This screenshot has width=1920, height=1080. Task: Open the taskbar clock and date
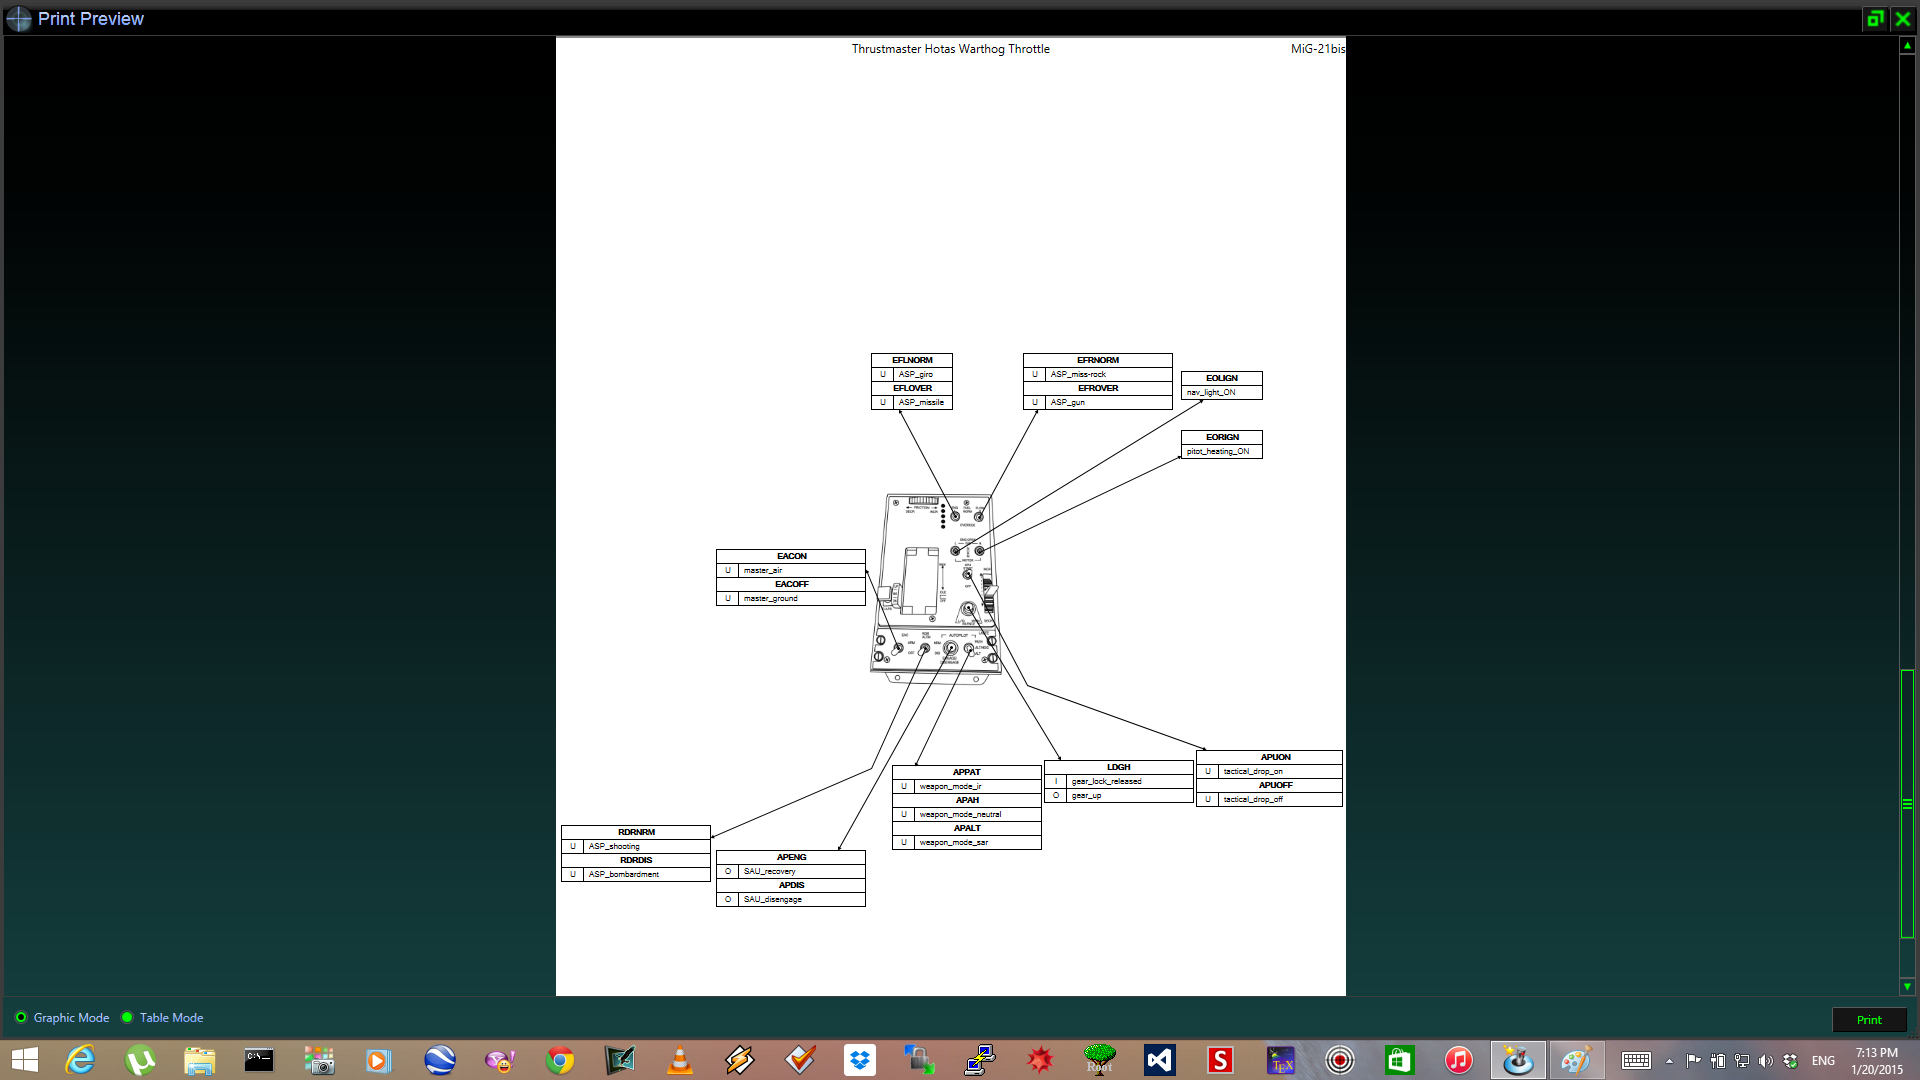1876,1061
